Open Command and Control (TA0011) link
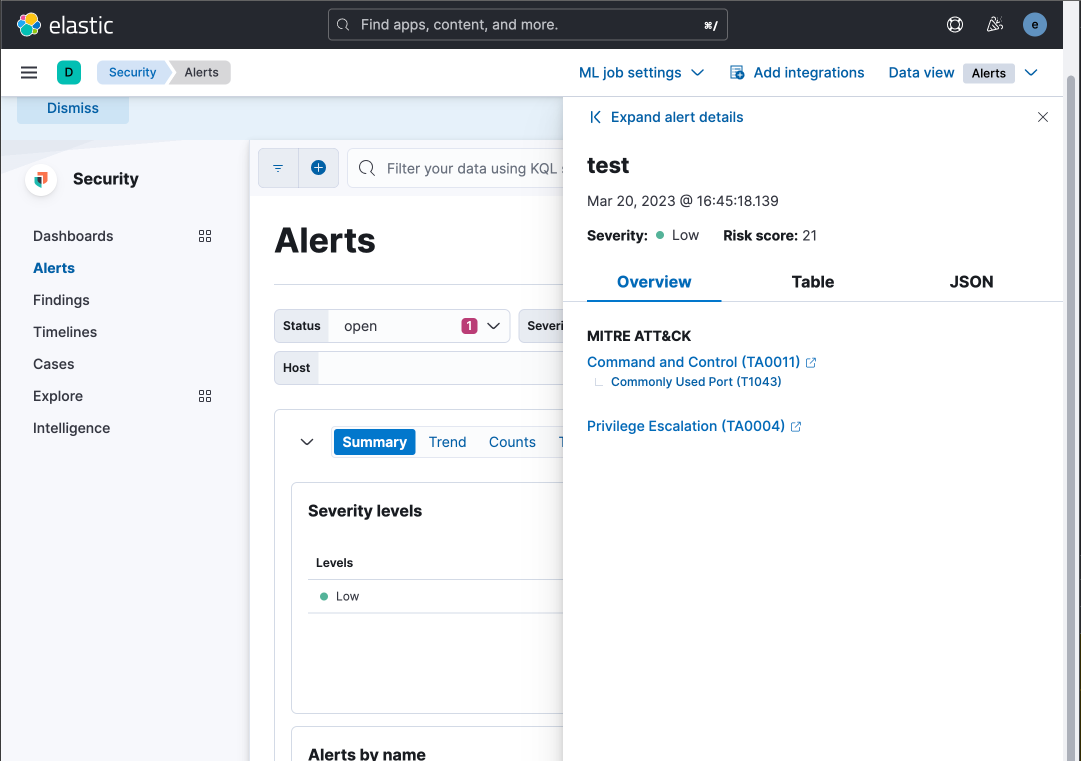The height and width of the screenshot is (761, 1081). [x=694, y=363]
